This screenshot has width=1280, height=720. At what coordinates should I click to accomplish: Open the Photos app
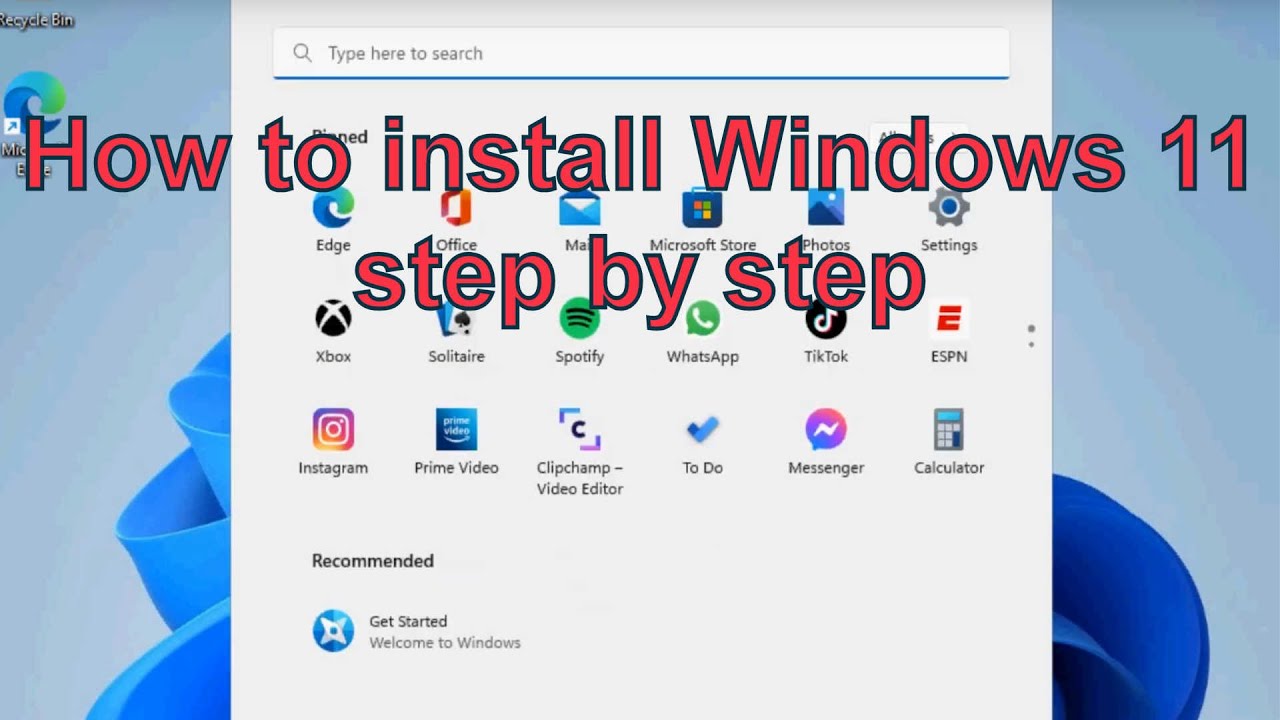[826, 220]
